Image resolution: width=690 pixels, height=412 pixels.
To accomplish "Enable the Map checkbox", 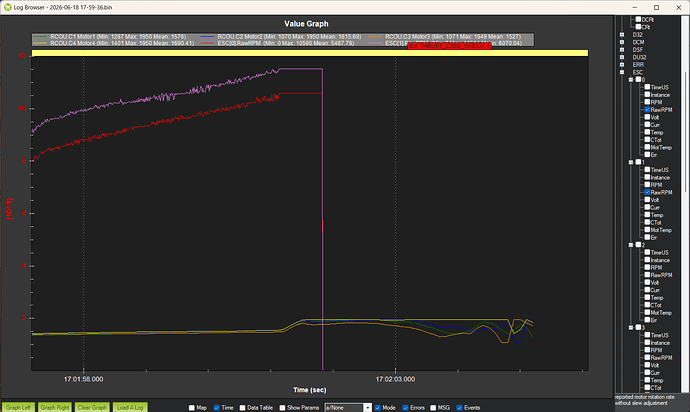I will click(x=191, y=408).
